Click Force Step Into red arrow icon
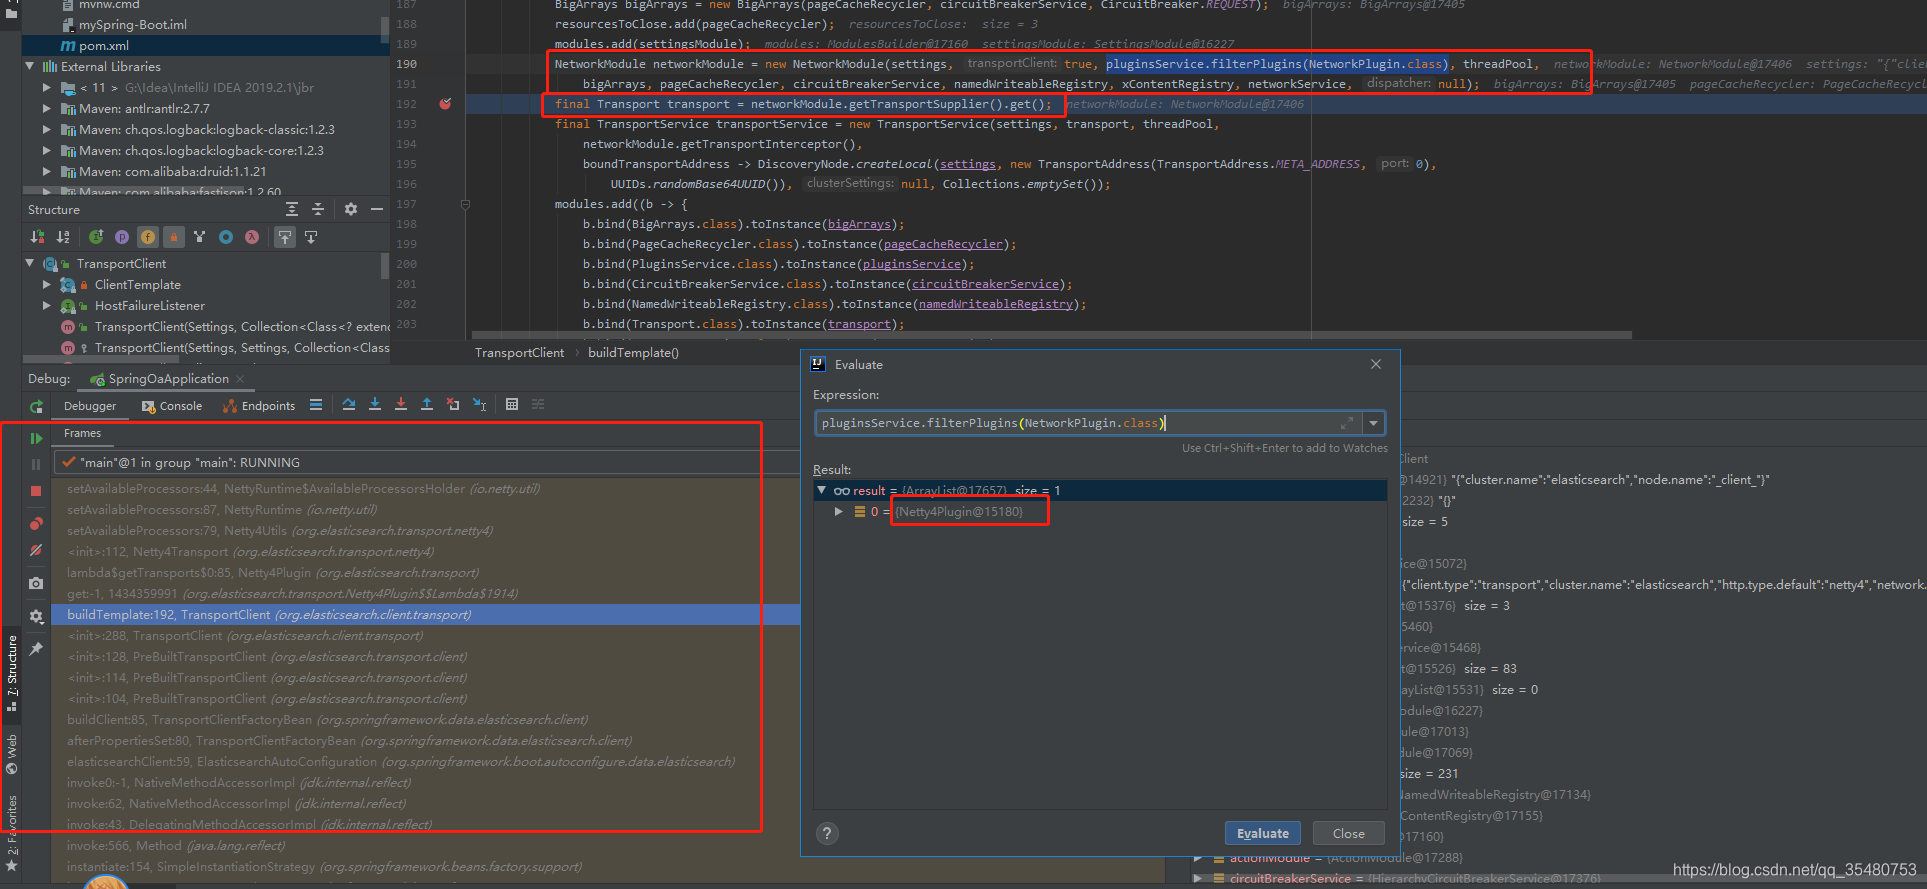 [401, 405]
